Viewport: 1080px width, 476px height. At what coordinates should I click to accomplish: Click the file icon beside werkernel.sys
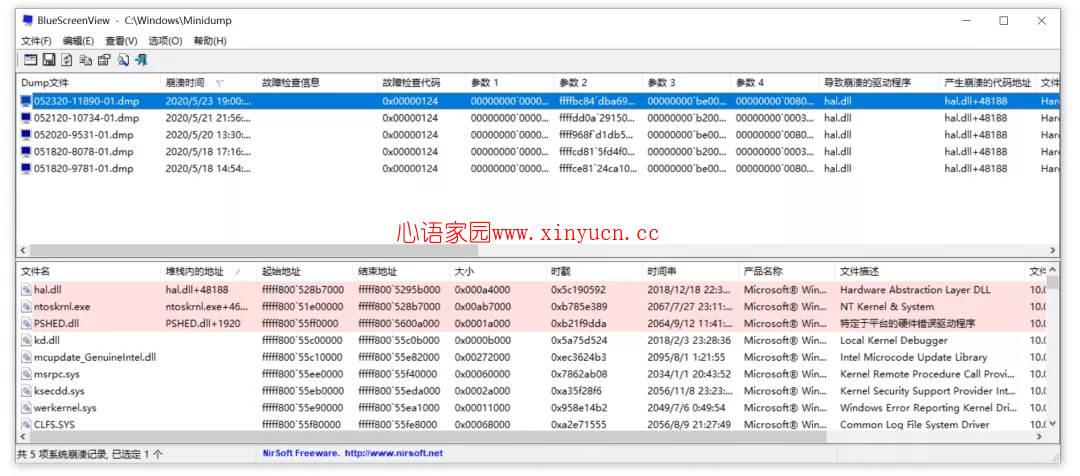pos(26,408)
